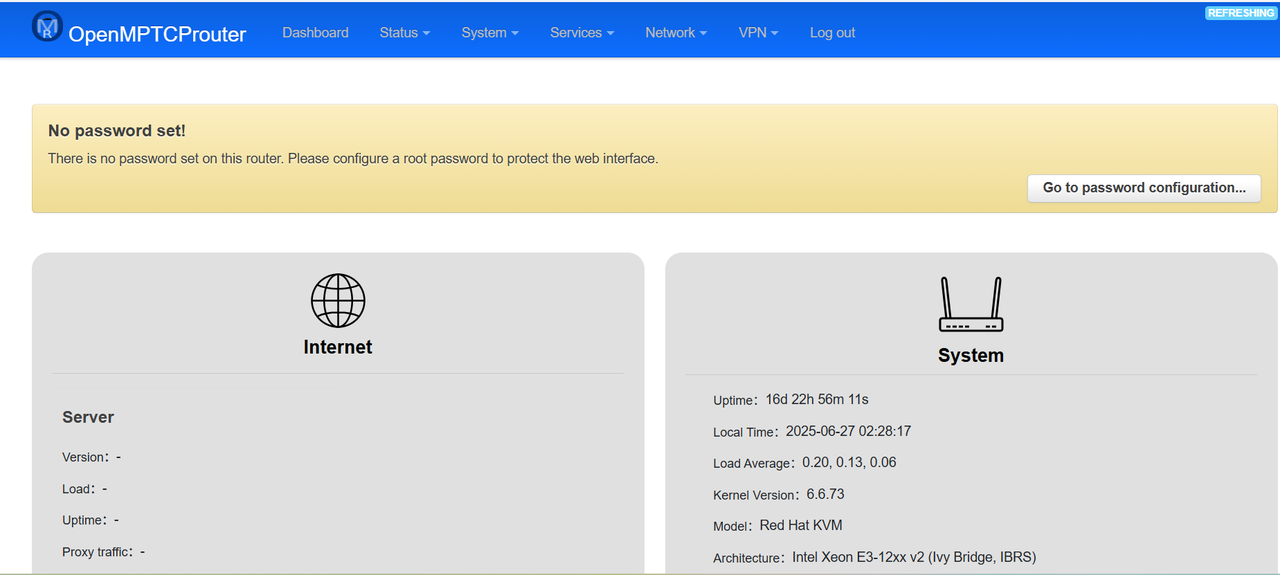1280x575 pixels.
Task: Click the OpenMPTCProuter brand title
Action: 157,34
